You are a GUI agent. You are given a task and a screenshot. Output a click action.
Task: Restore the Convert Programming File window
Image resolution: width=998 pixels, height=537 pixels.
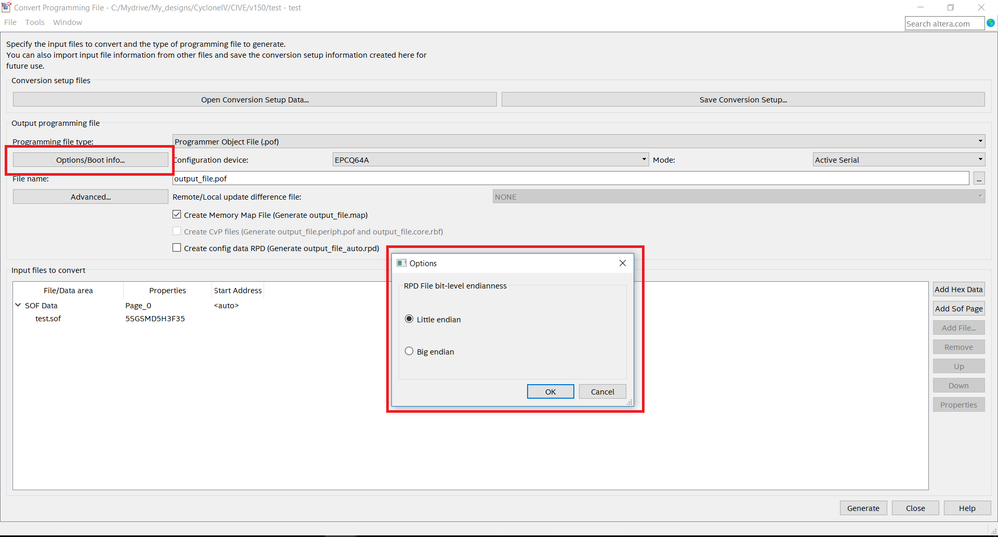[x=950, y=8]
